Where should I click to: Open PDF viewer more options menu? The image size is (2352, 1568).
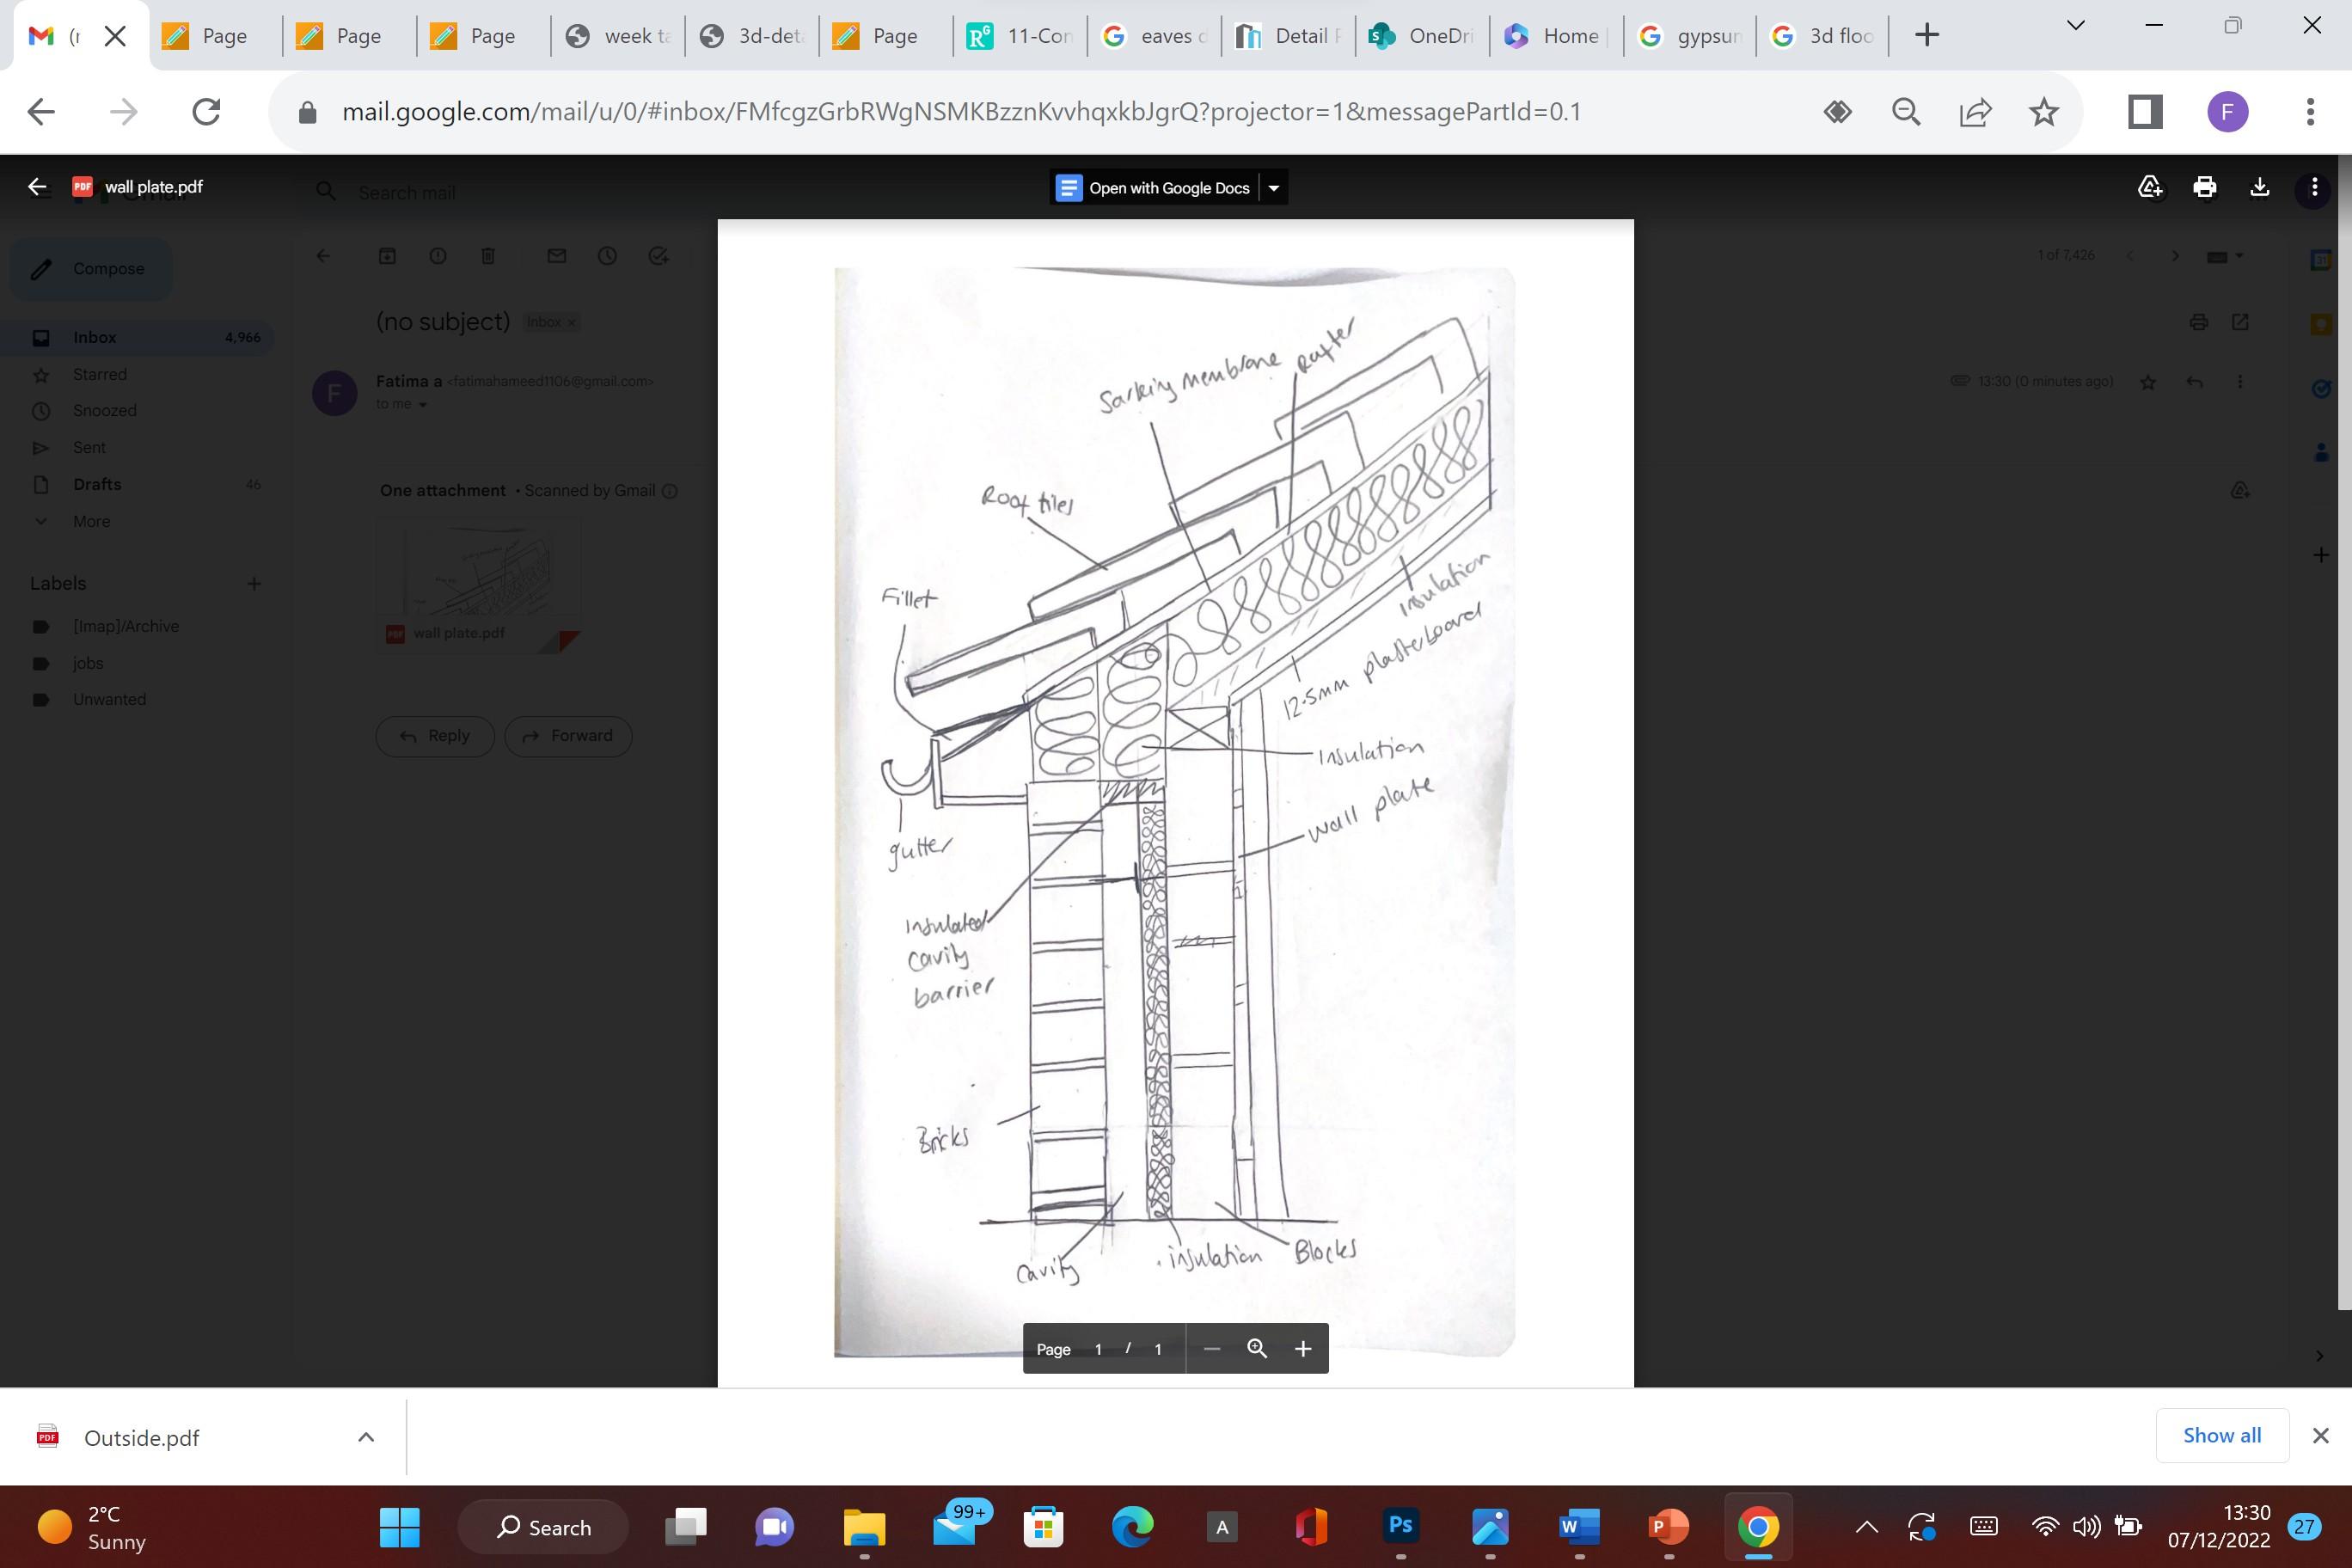pos(2313,187)
